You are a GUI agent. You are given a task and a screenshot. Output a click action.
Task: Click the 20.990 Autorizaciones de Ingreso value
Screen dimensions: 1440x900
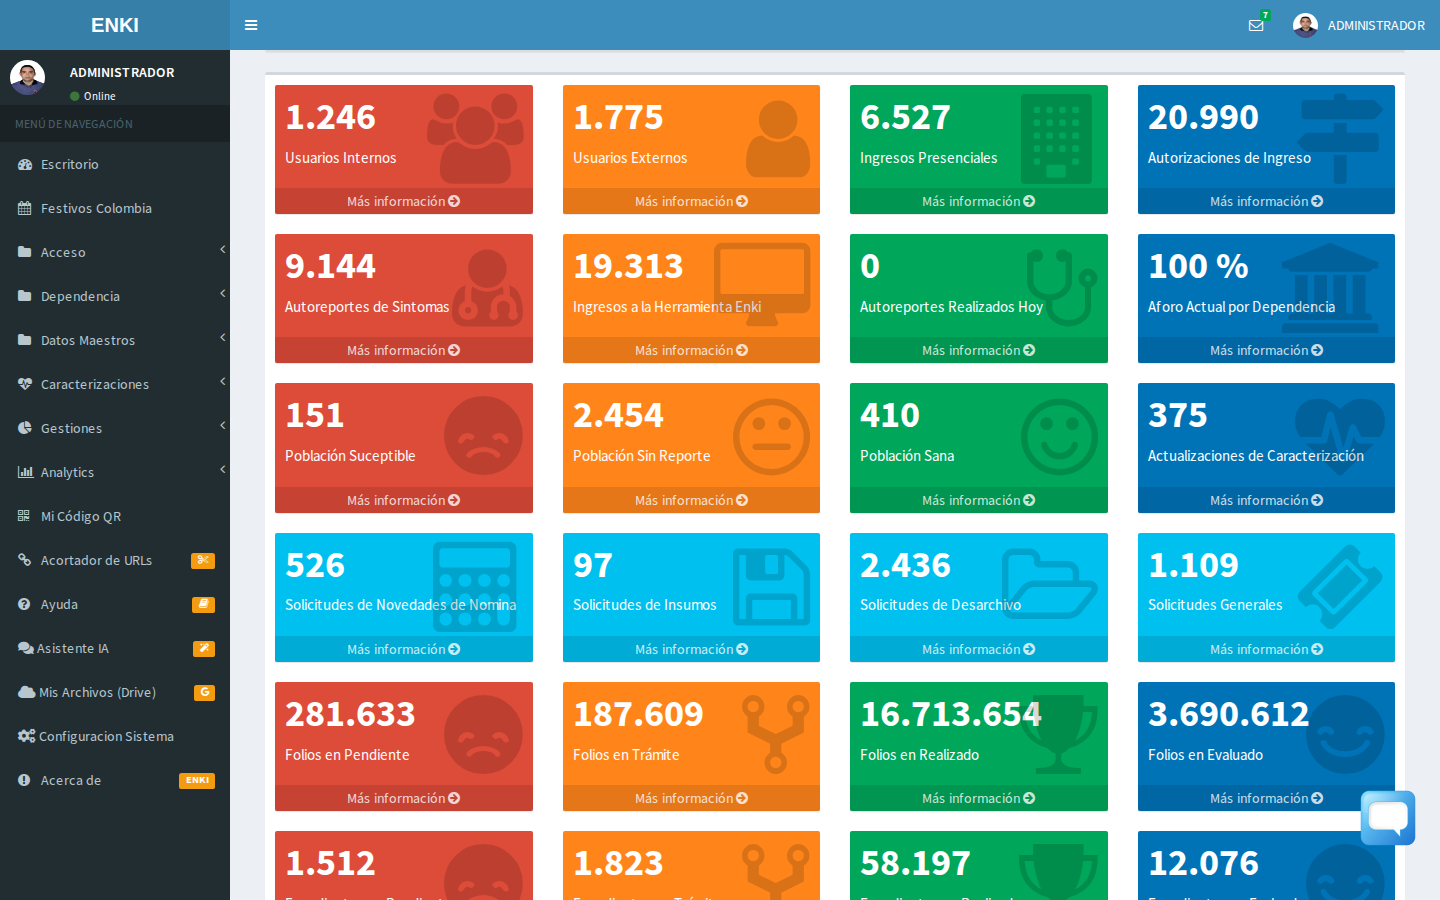point(1203,117)
